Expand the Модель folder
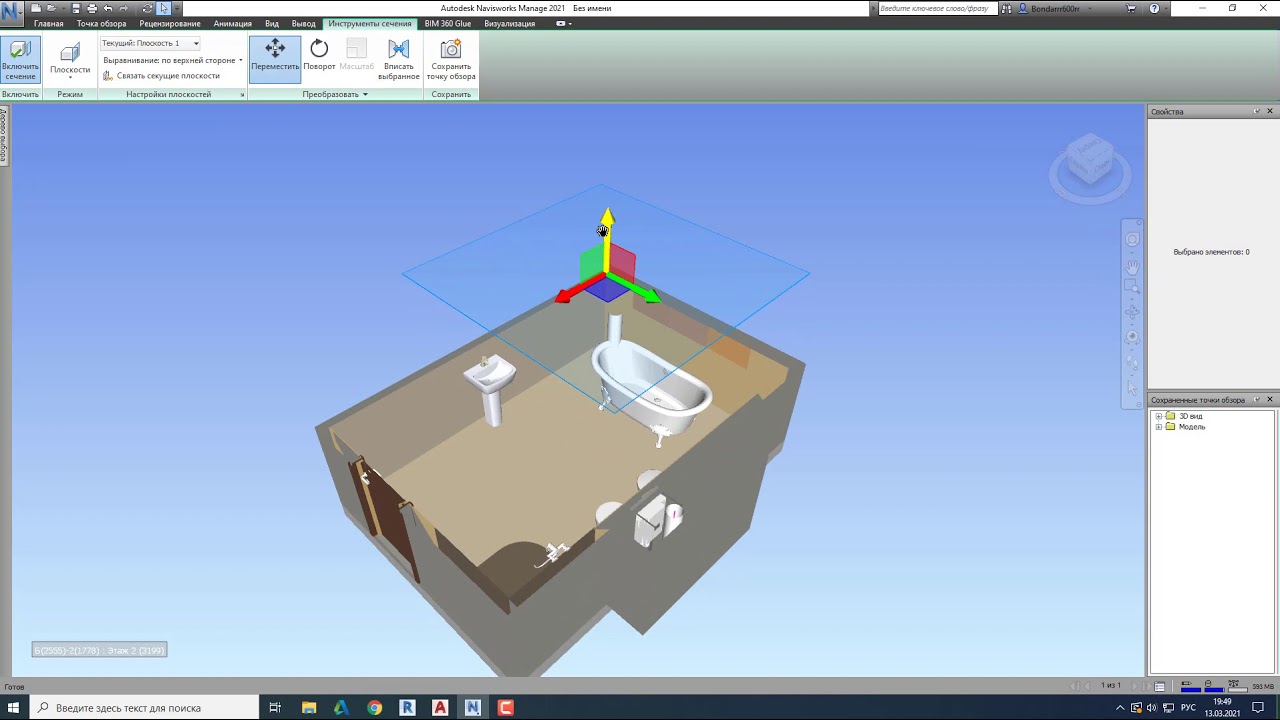Viewport: 1280px width, 720px height. (1159, 427)
